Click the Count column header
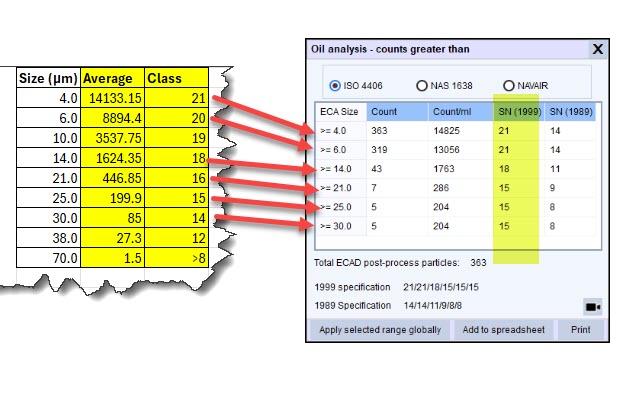 397,111
